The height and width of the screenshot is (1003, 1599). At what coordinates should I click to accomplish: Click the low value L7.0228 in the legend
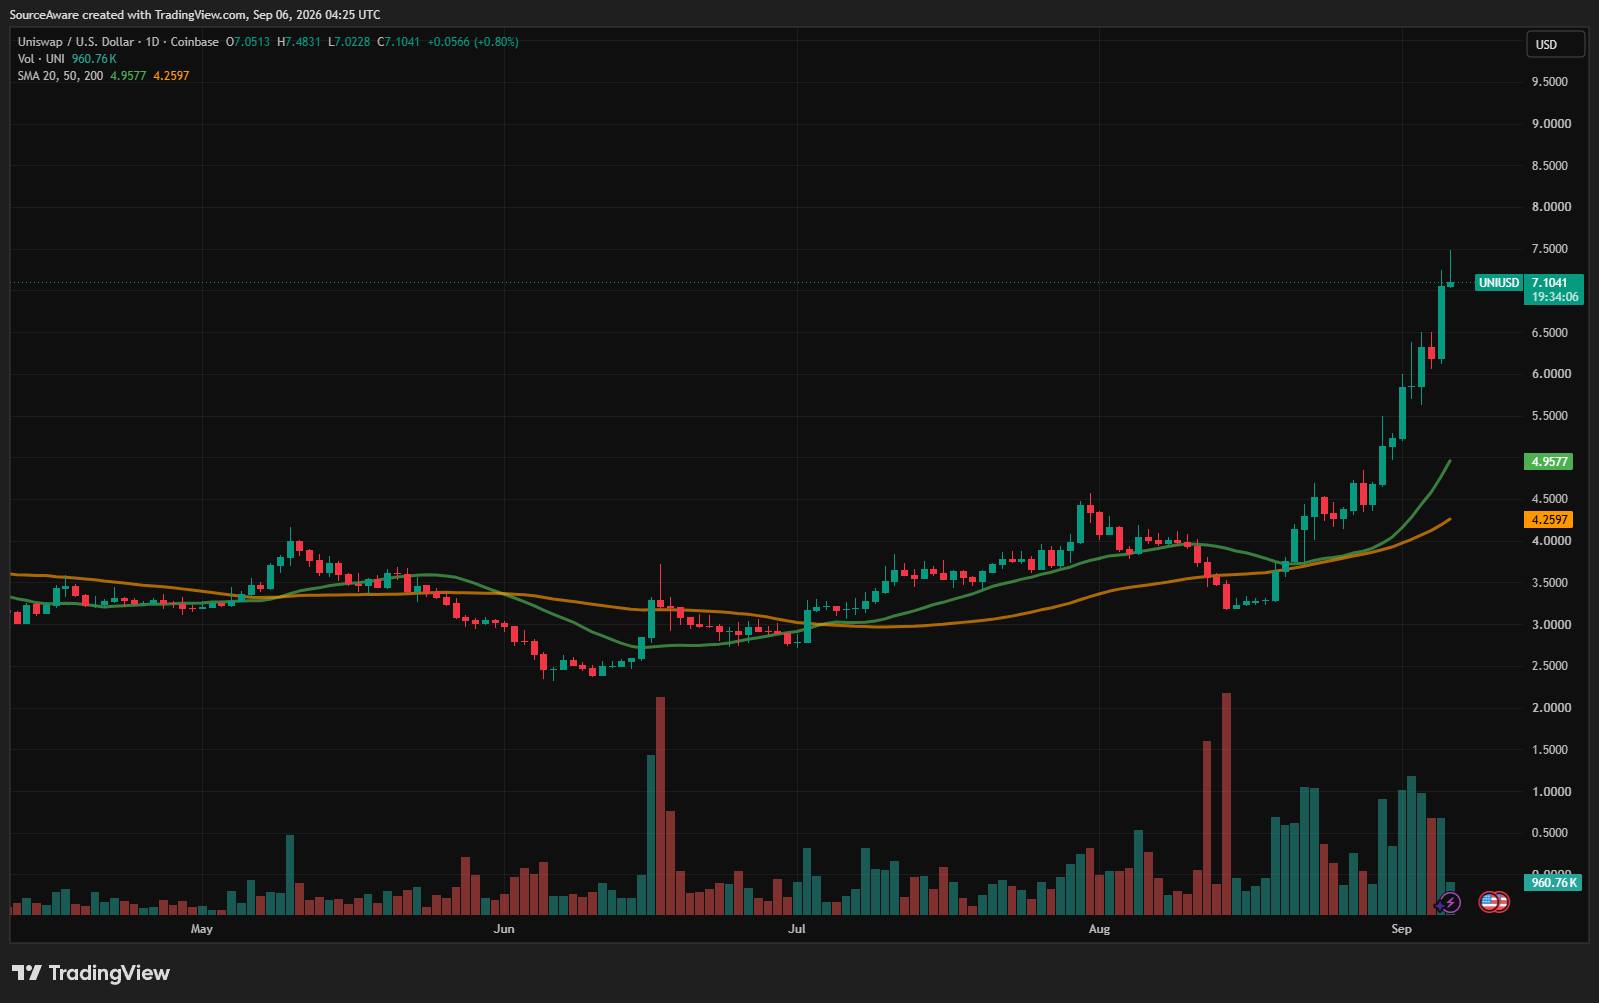pyautogui.click(x=349, y=42)
